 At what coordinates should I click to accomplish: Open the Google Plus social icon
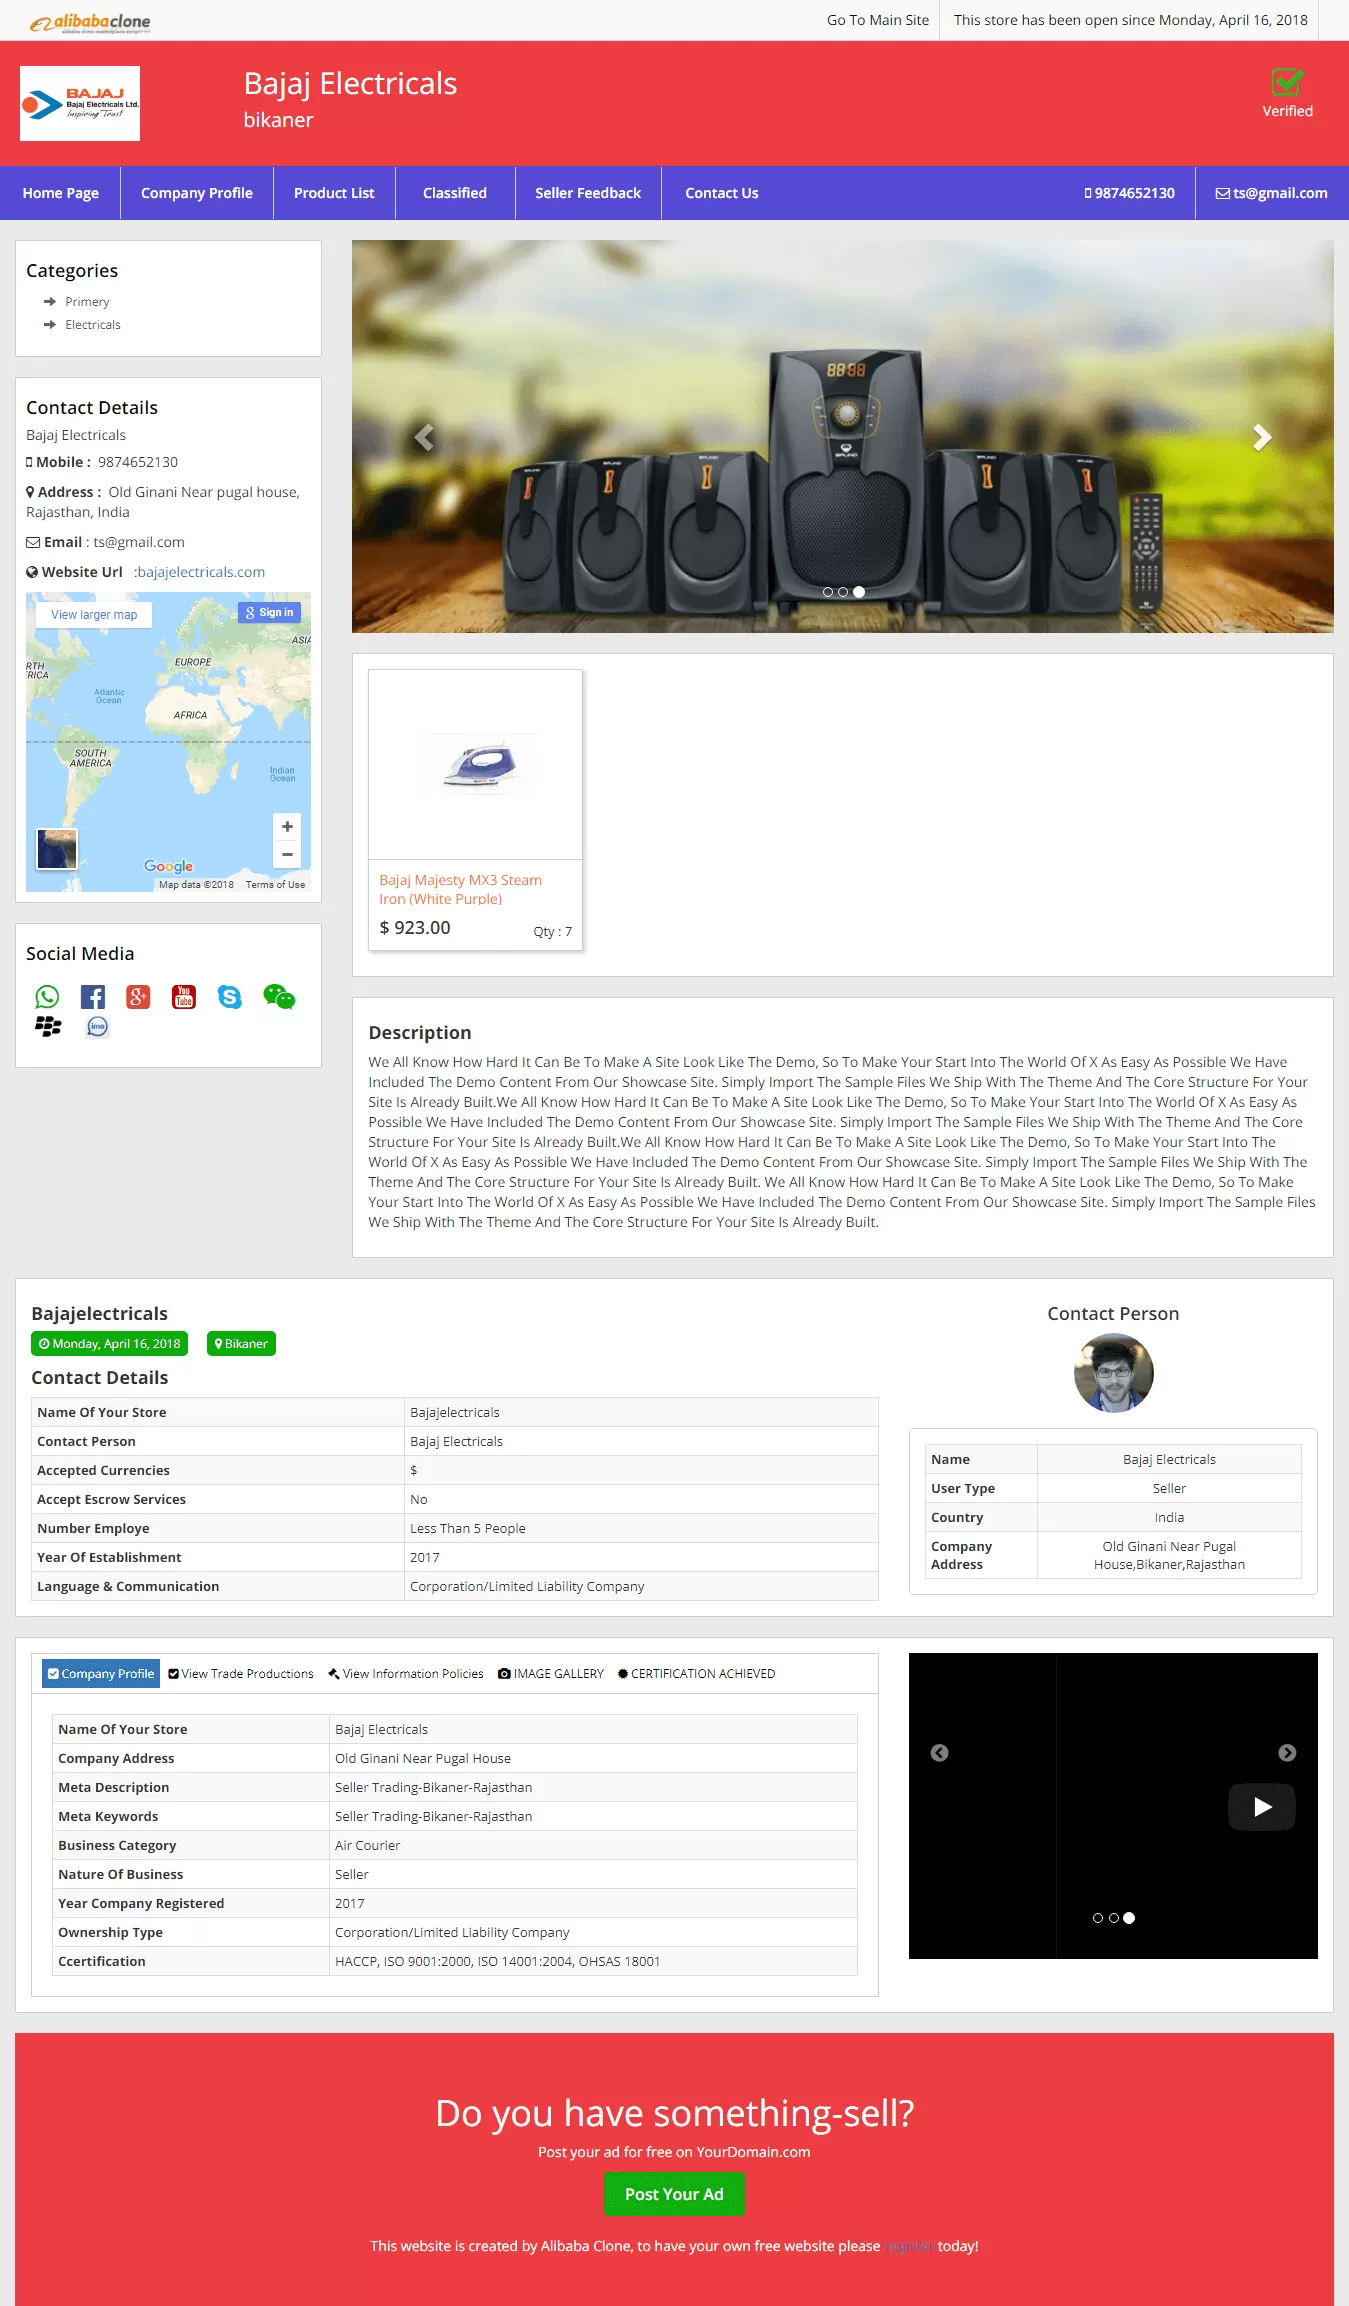click(x=138, y=997)
